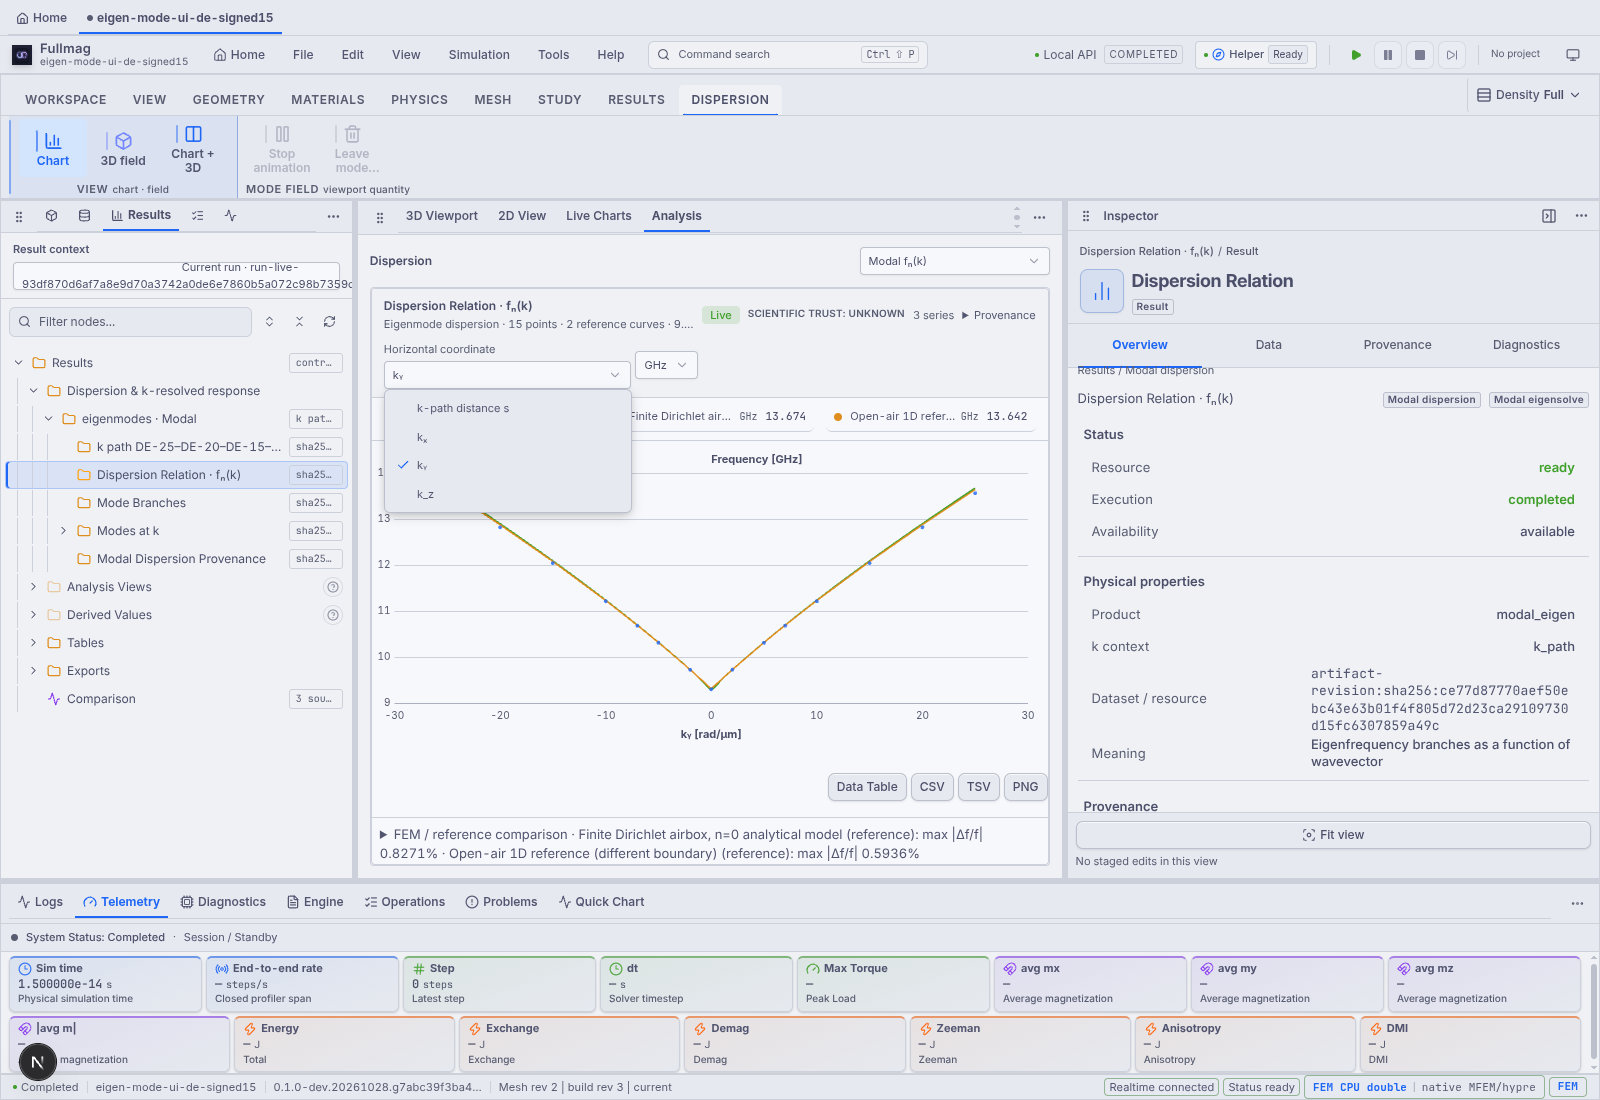Viewport: 1600px width, 1100px height.
Task: Open the Live Charts tab
Action: coord(598,216)
